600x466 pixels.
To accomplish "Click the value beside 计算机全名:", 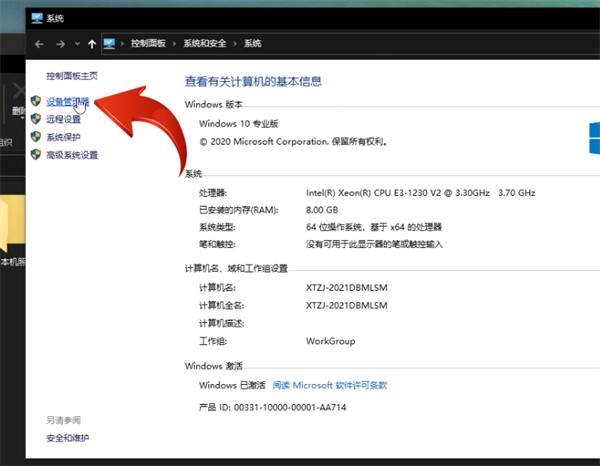I will (347, 305).
